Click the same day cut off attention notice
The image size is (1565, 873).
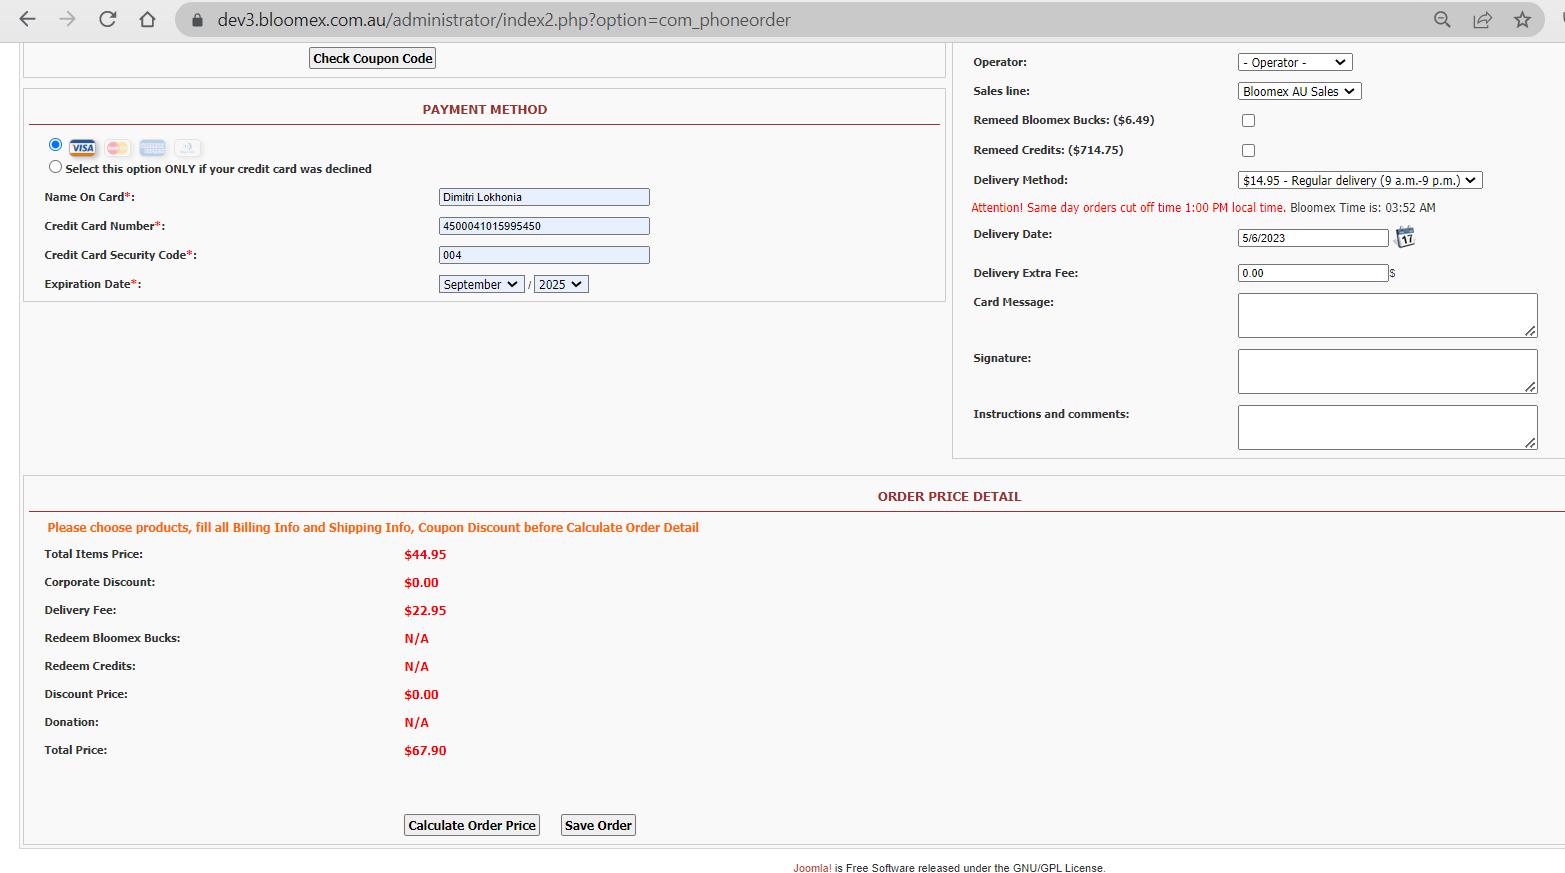coord(1128,208)
